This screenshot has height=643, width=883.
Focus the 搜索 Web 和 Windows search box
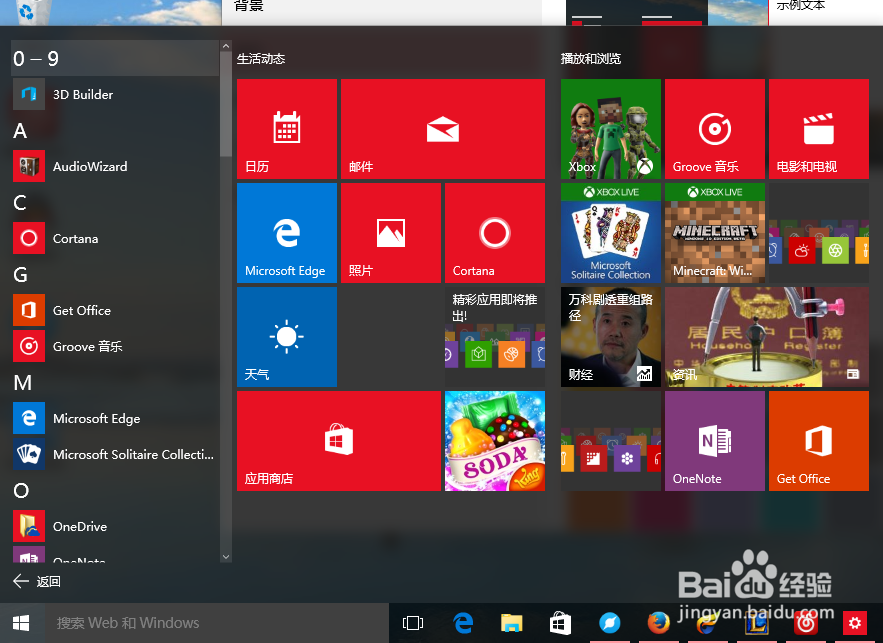click(x=216, y=623)
